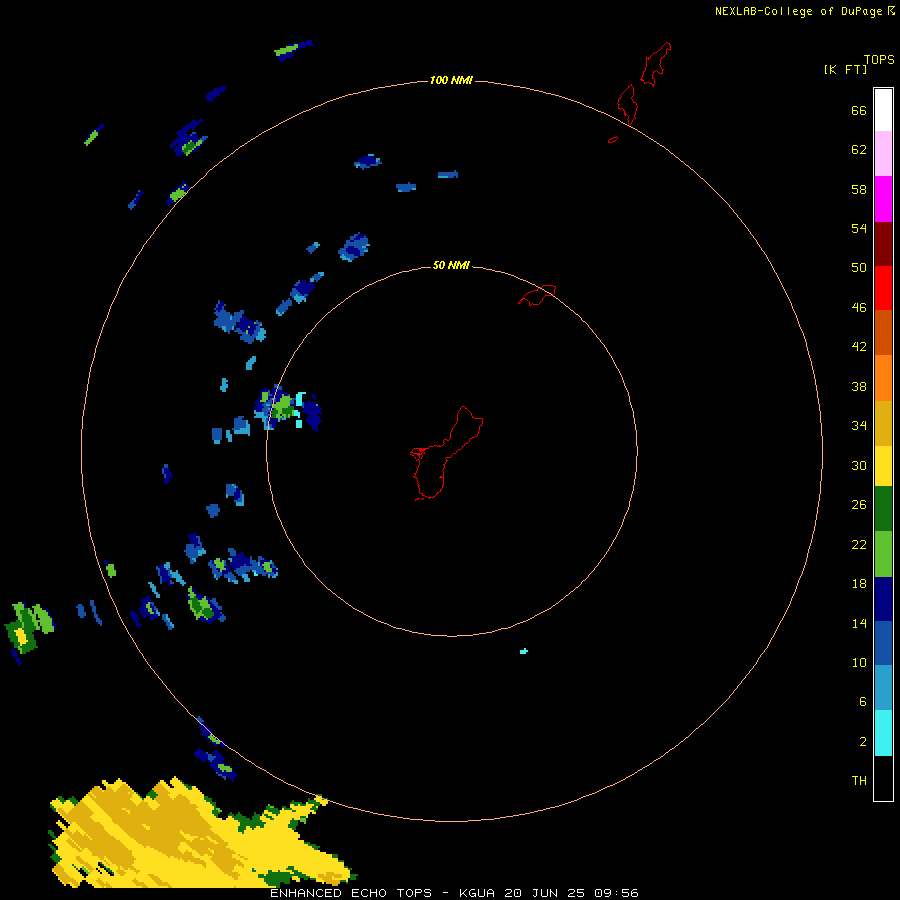Click the yellow 34 kft legend swatch
Viewport: 900px width, 900px height.
pyautogui.click(x=883, y=466)
